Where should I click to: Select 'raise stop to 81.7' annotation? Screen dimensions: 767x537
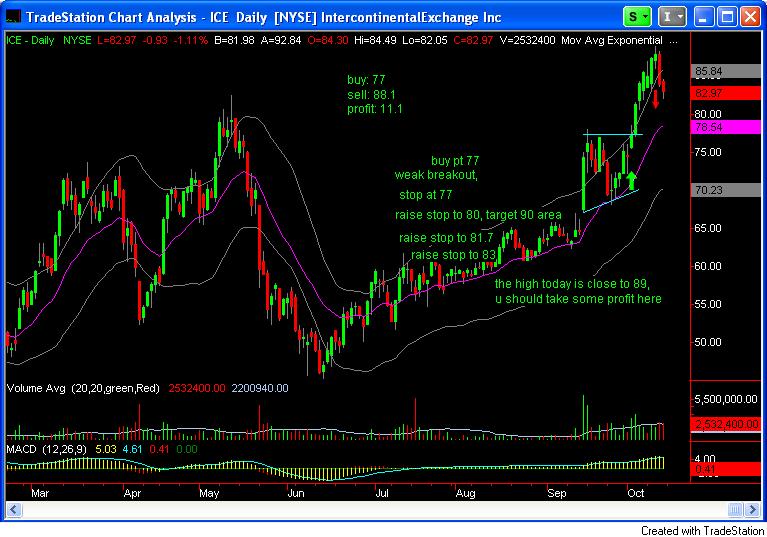446,238
